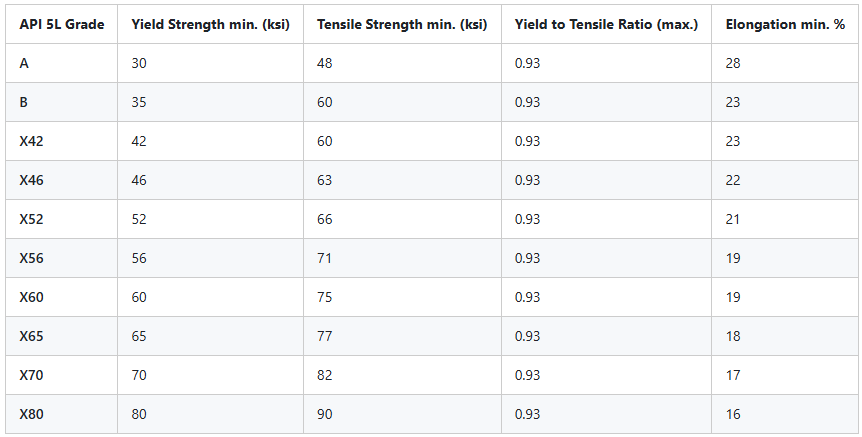
Task: Select the X46 grade cell
Action: click(31, 180)
